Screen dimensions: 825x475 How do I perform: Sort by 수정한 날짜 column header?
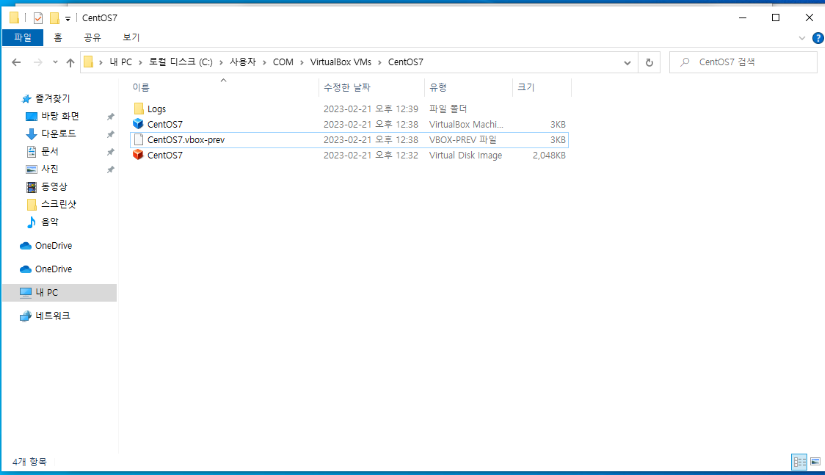tap(347, 87)
